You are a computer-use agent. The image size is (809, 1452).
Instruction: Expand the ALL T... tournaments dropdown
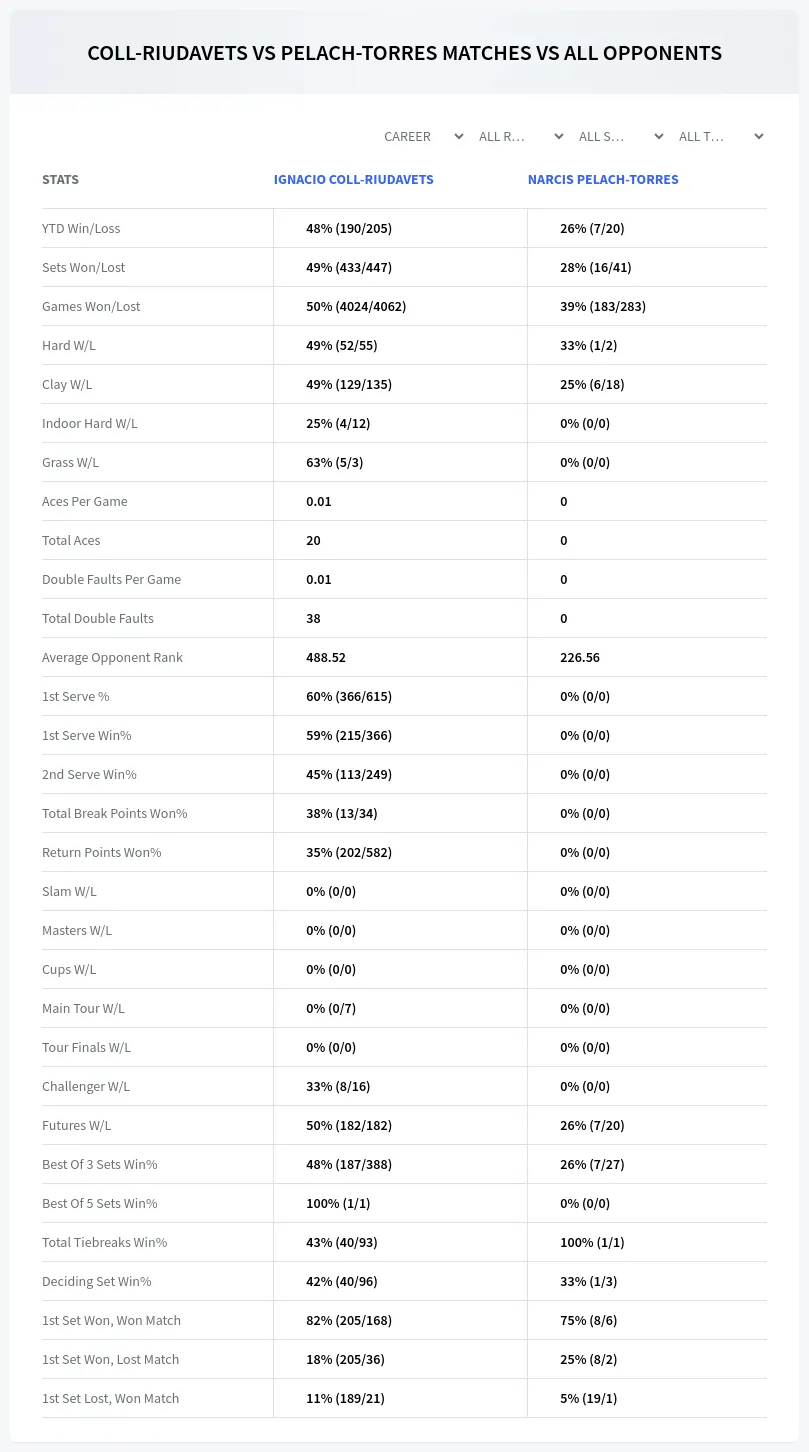pos(721,136)
